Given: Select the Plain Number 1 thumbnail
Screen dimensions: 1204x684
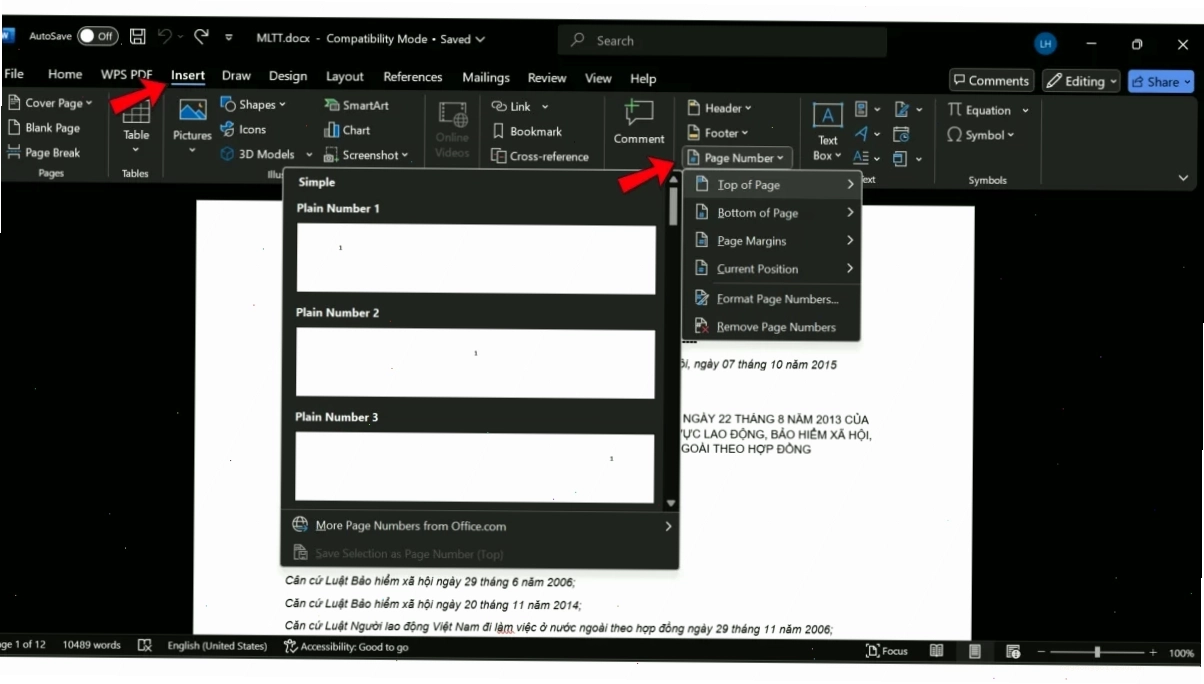Looking at the screenshot, I should coord(476,259).
